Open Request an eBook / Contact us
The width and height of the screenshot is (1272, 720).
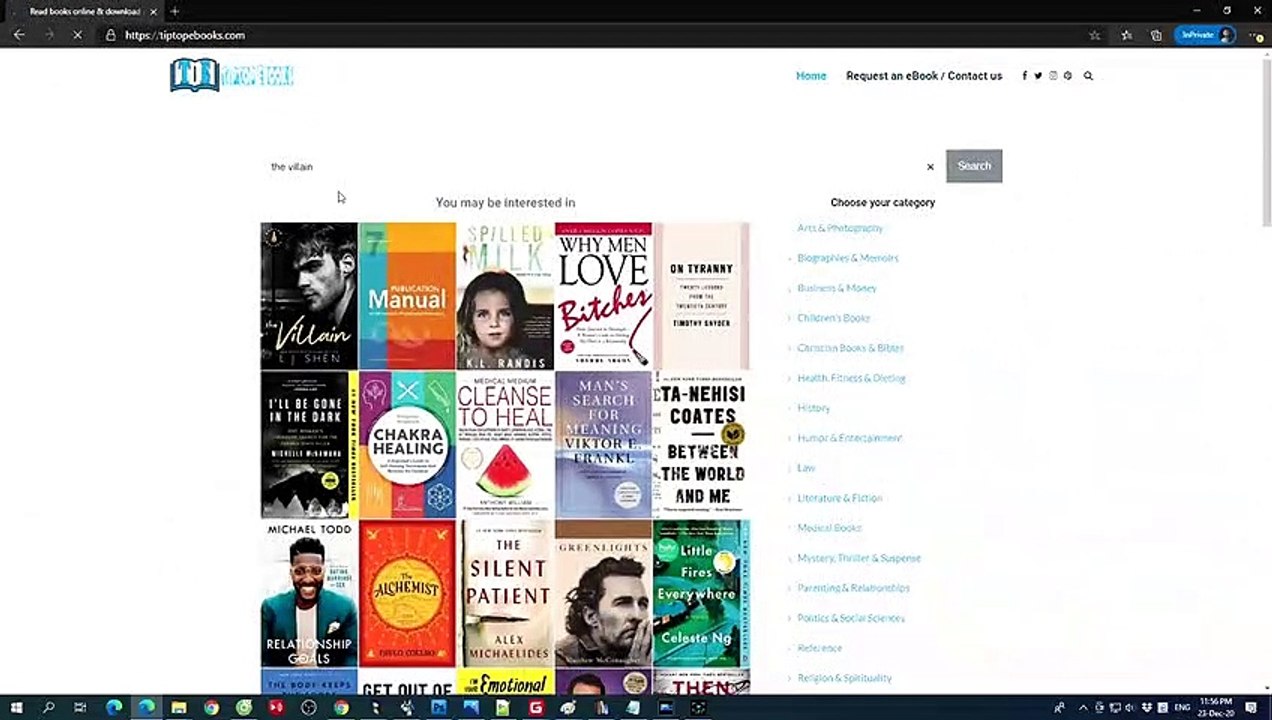pos(924,76)
